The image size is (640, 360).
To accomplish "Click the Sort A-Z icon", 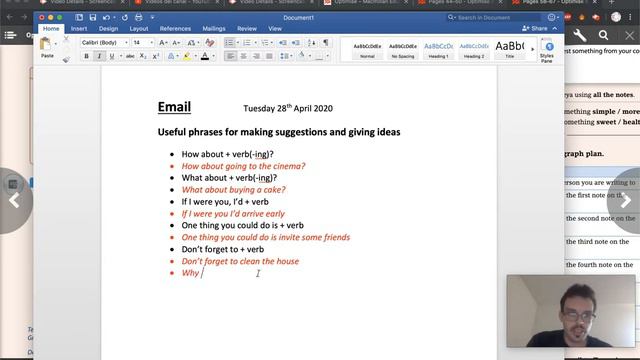I will pos(311,42).
